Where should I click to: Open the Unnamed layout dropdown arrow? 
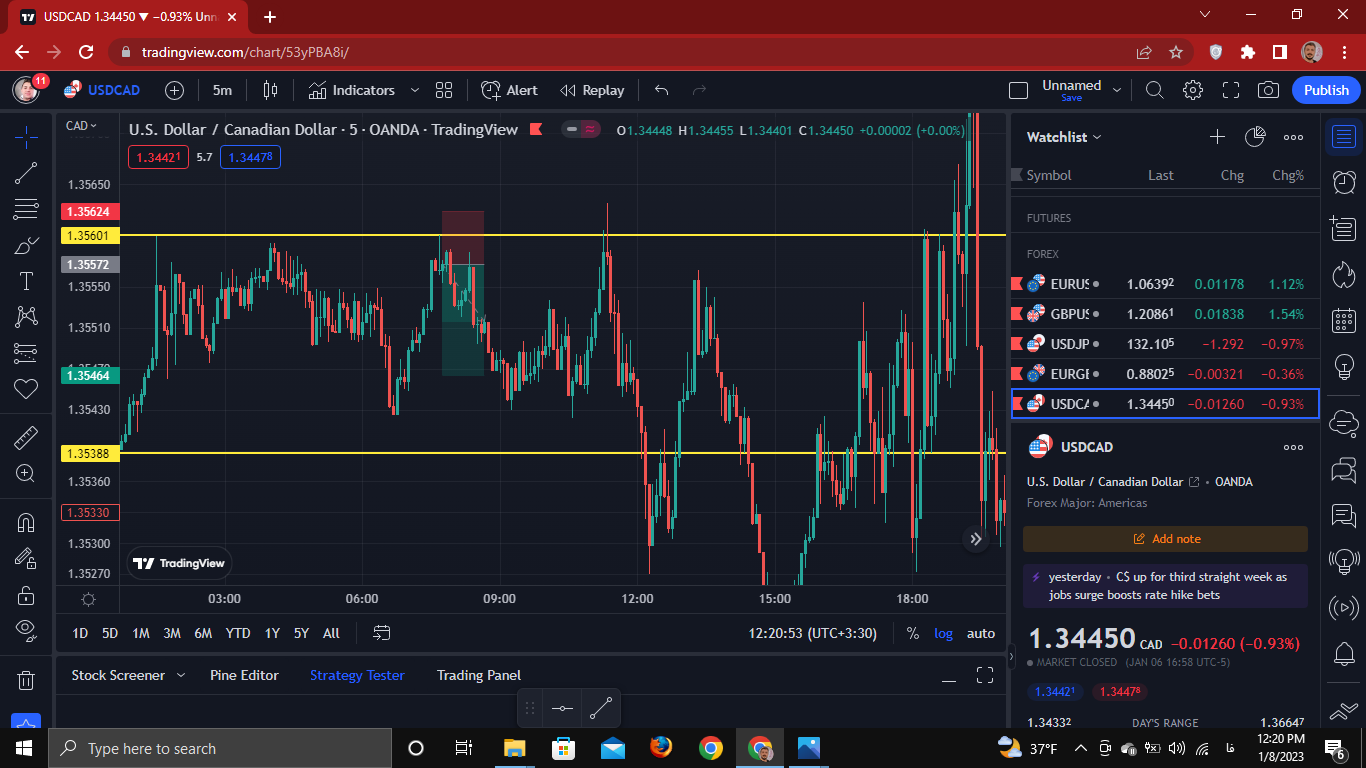(x=1117, y=90)
